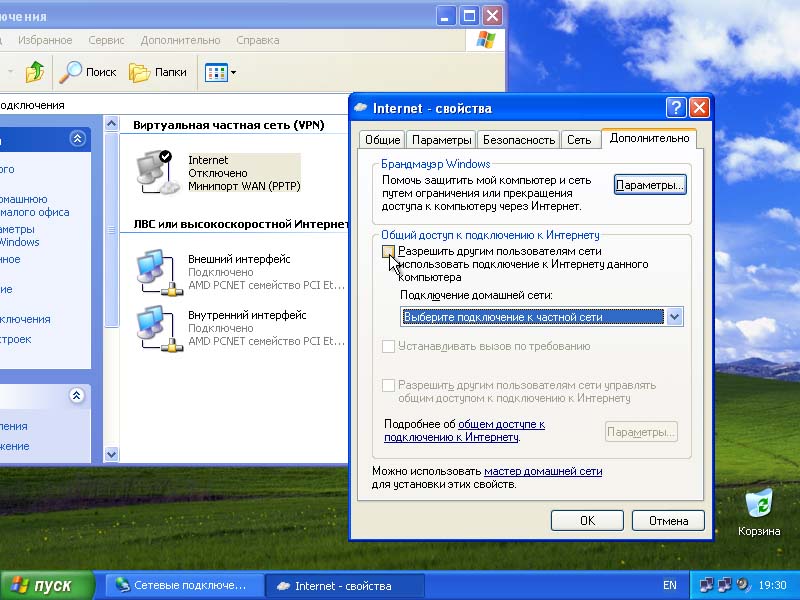Click the vertical scrollbar thumb in connections list

coord(111,230)
